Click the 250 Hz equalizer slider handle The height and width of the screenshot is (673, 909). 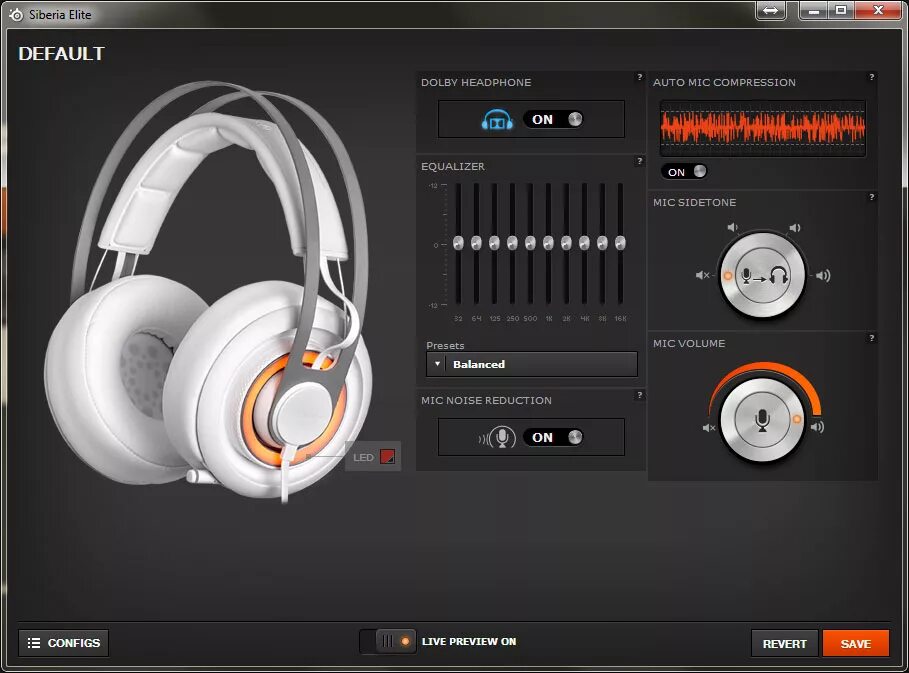tap(512, 243)
